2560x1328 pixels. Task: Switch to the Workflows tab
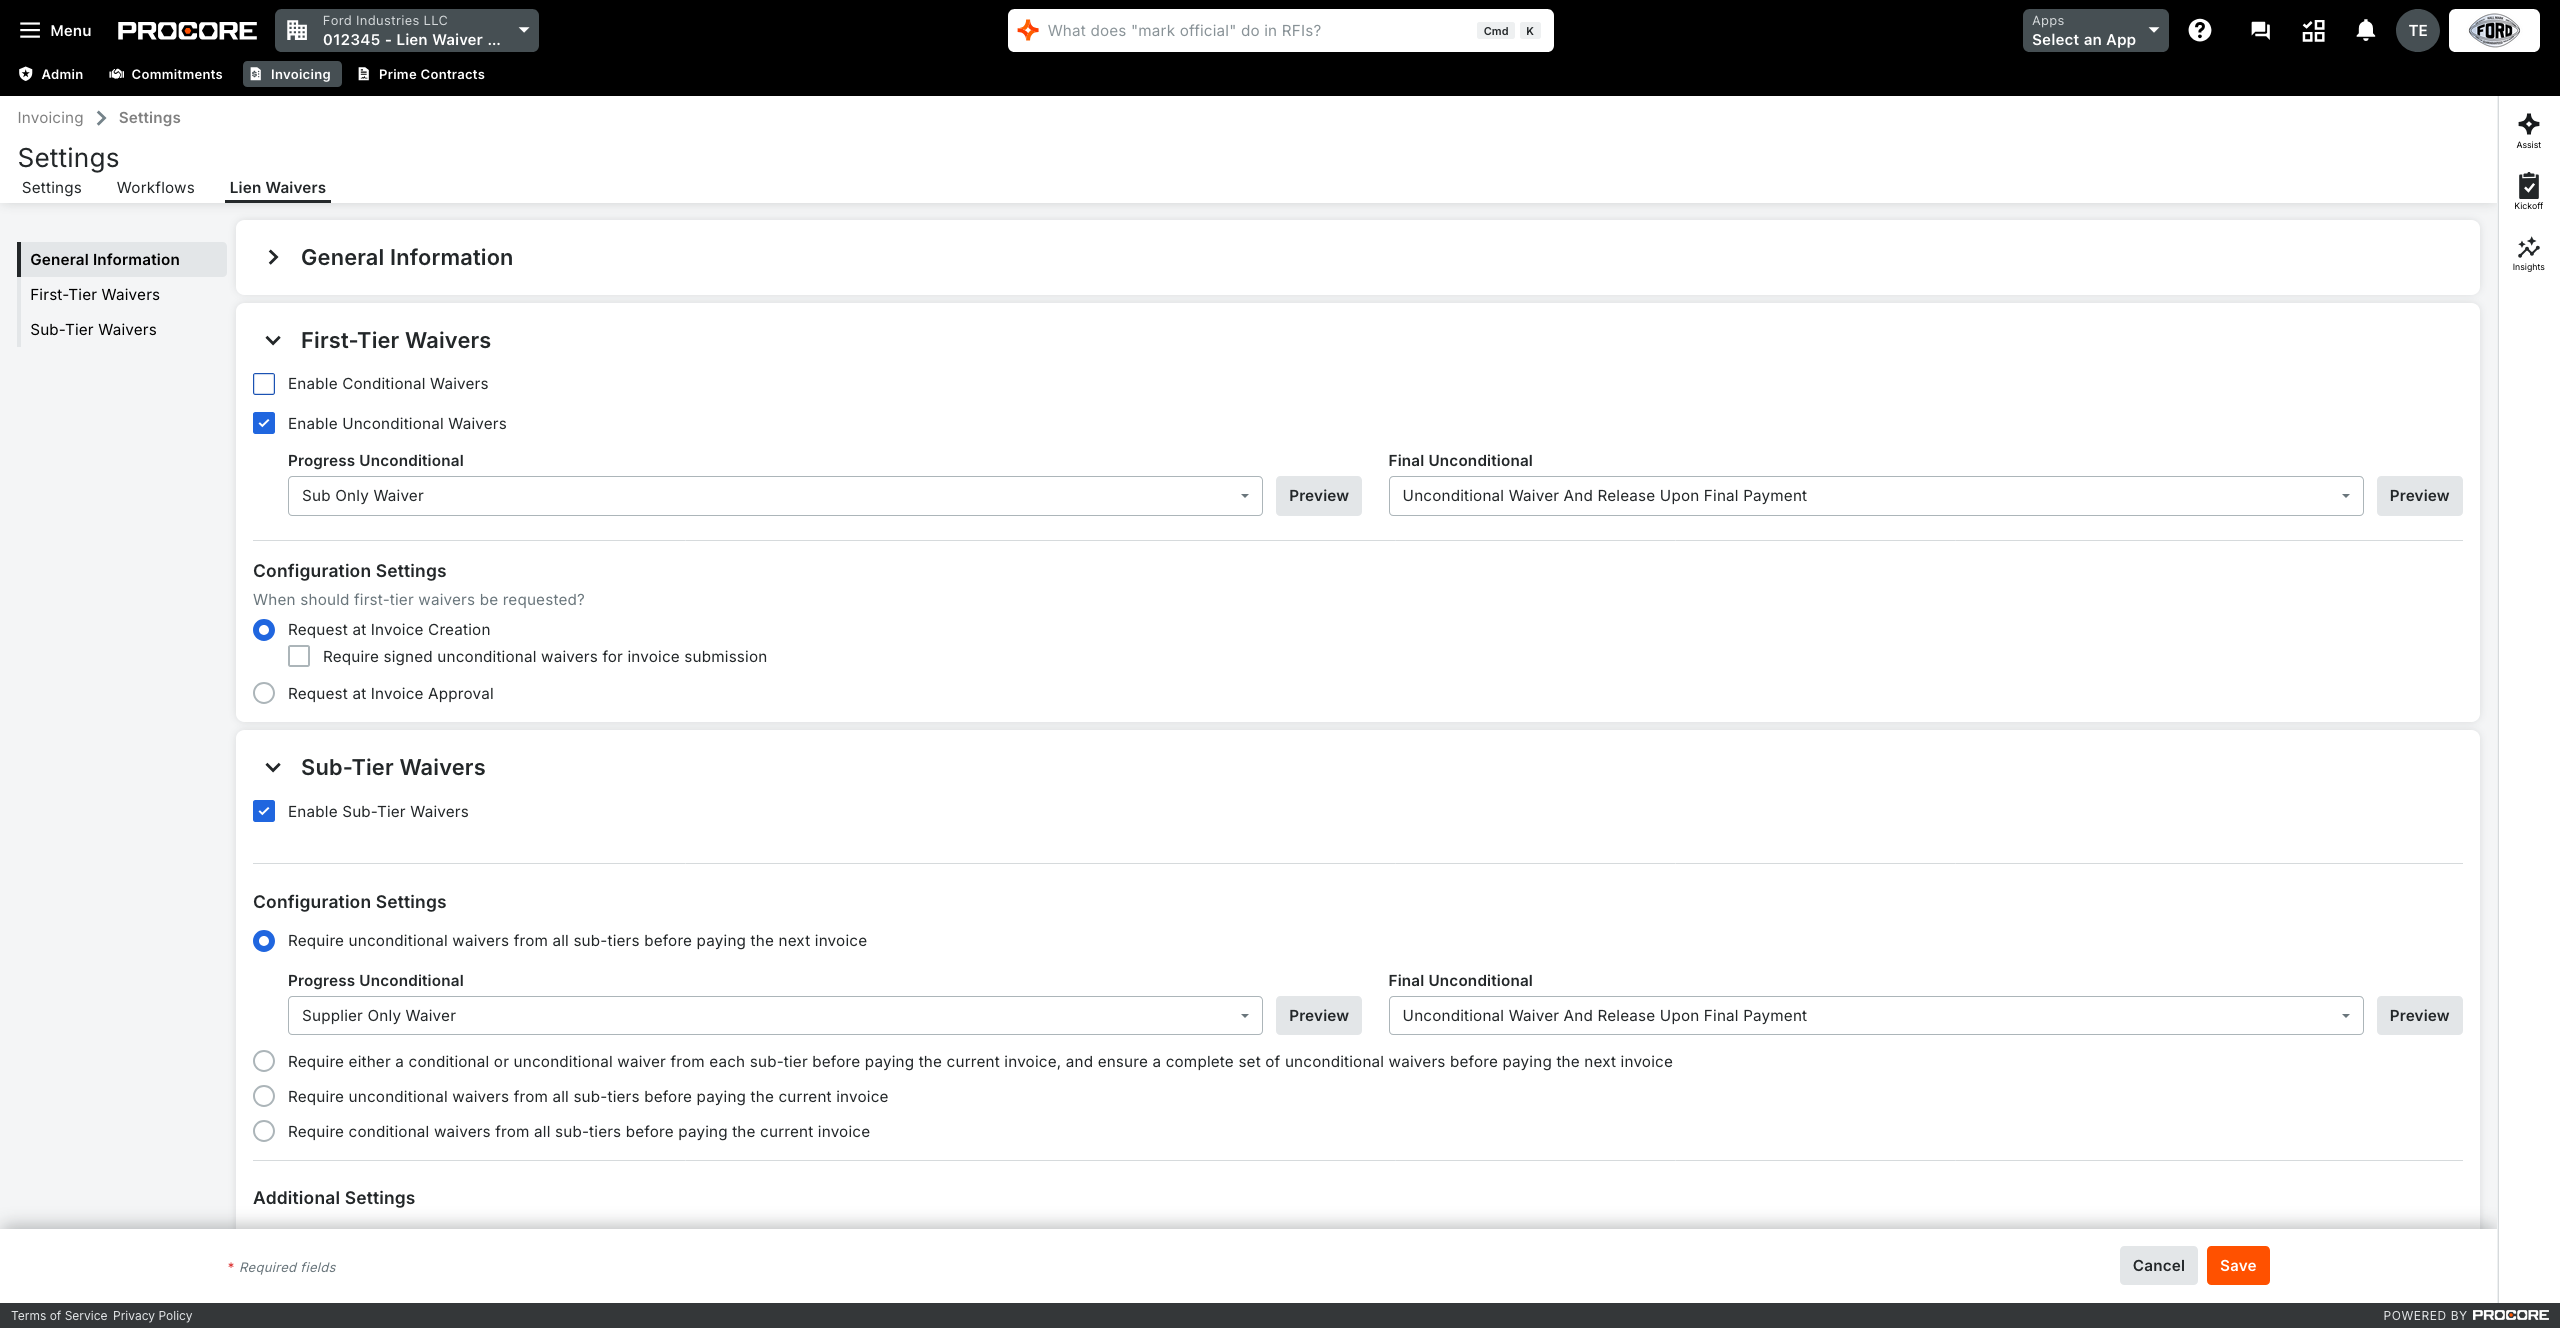pos(155,188)
